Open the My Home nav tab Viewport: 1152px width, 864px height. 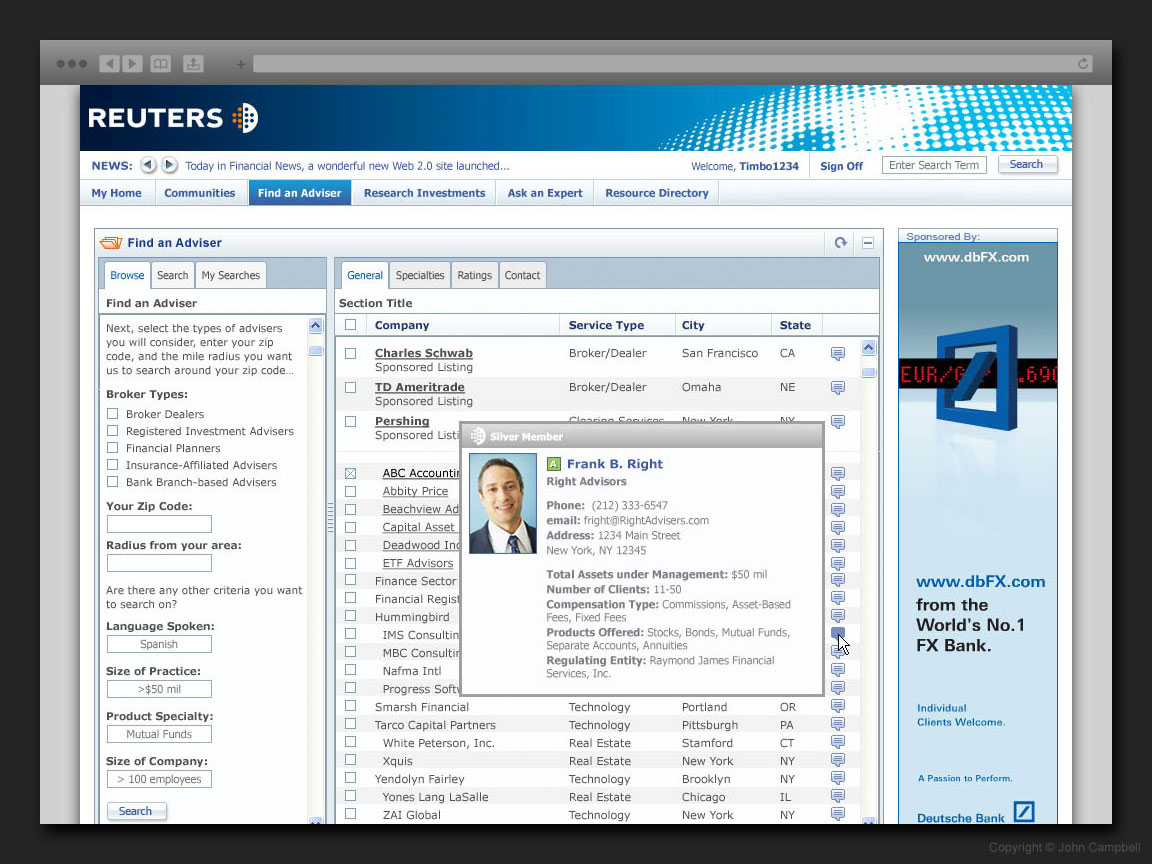pos(117,192)
